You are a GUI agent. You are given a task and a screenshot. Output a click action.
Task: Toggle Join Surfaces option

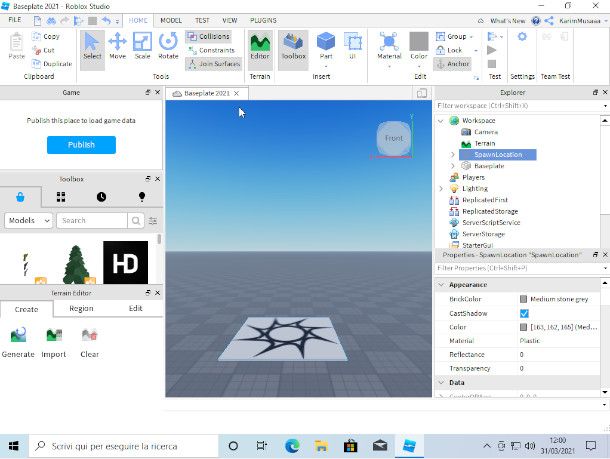pyautogui.click(x=214, y=63)
